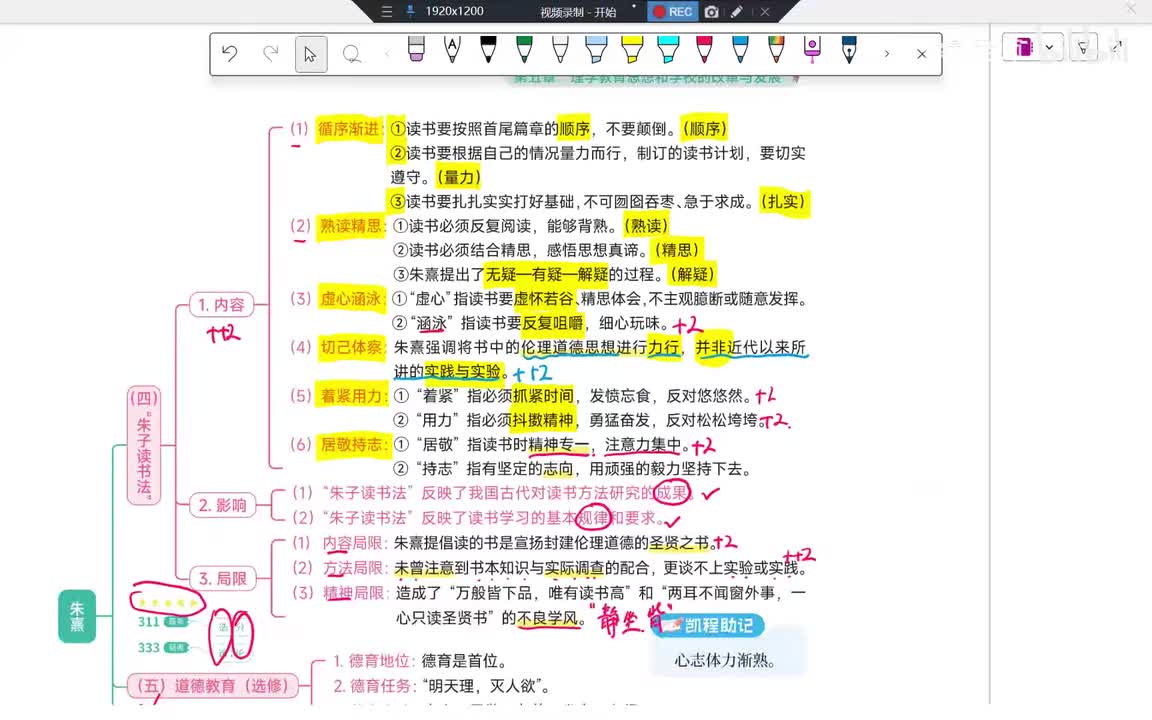The height and width of the screenshot is (720, 1152).
Task: Pick the green pen
Action: (x=524, y=48)
